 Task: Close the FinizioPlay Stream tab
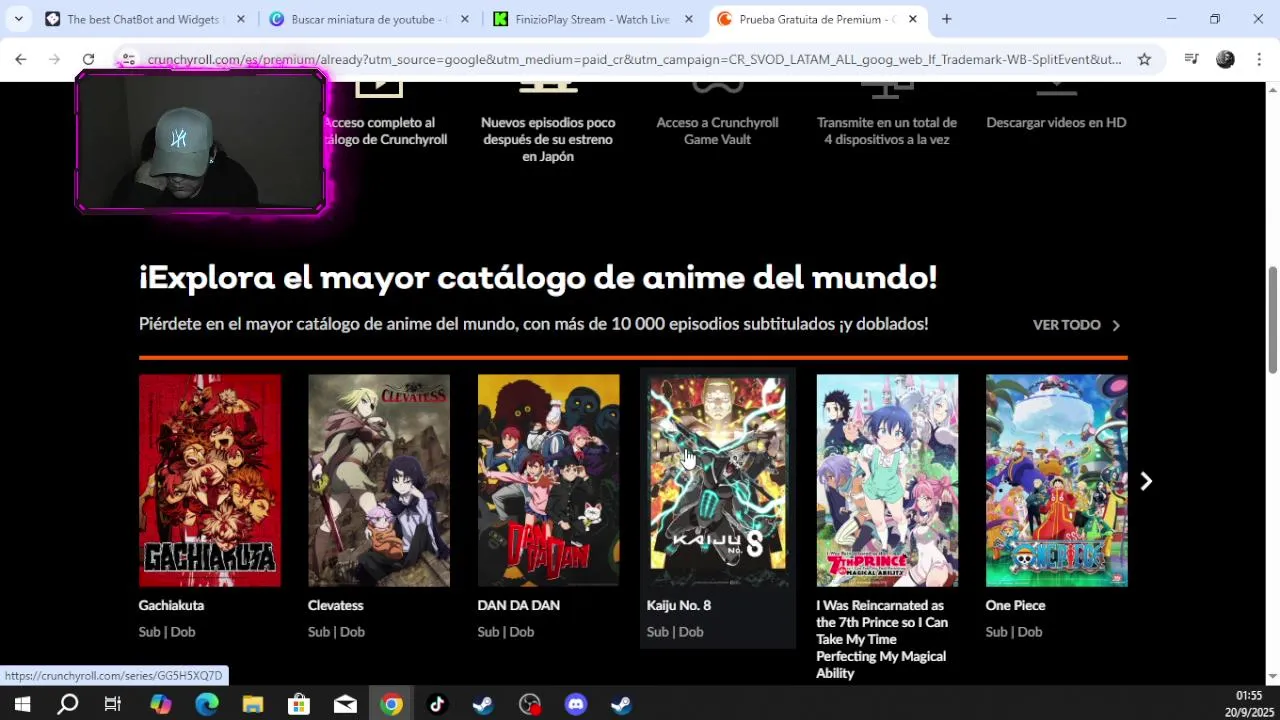tap(688, 19)
